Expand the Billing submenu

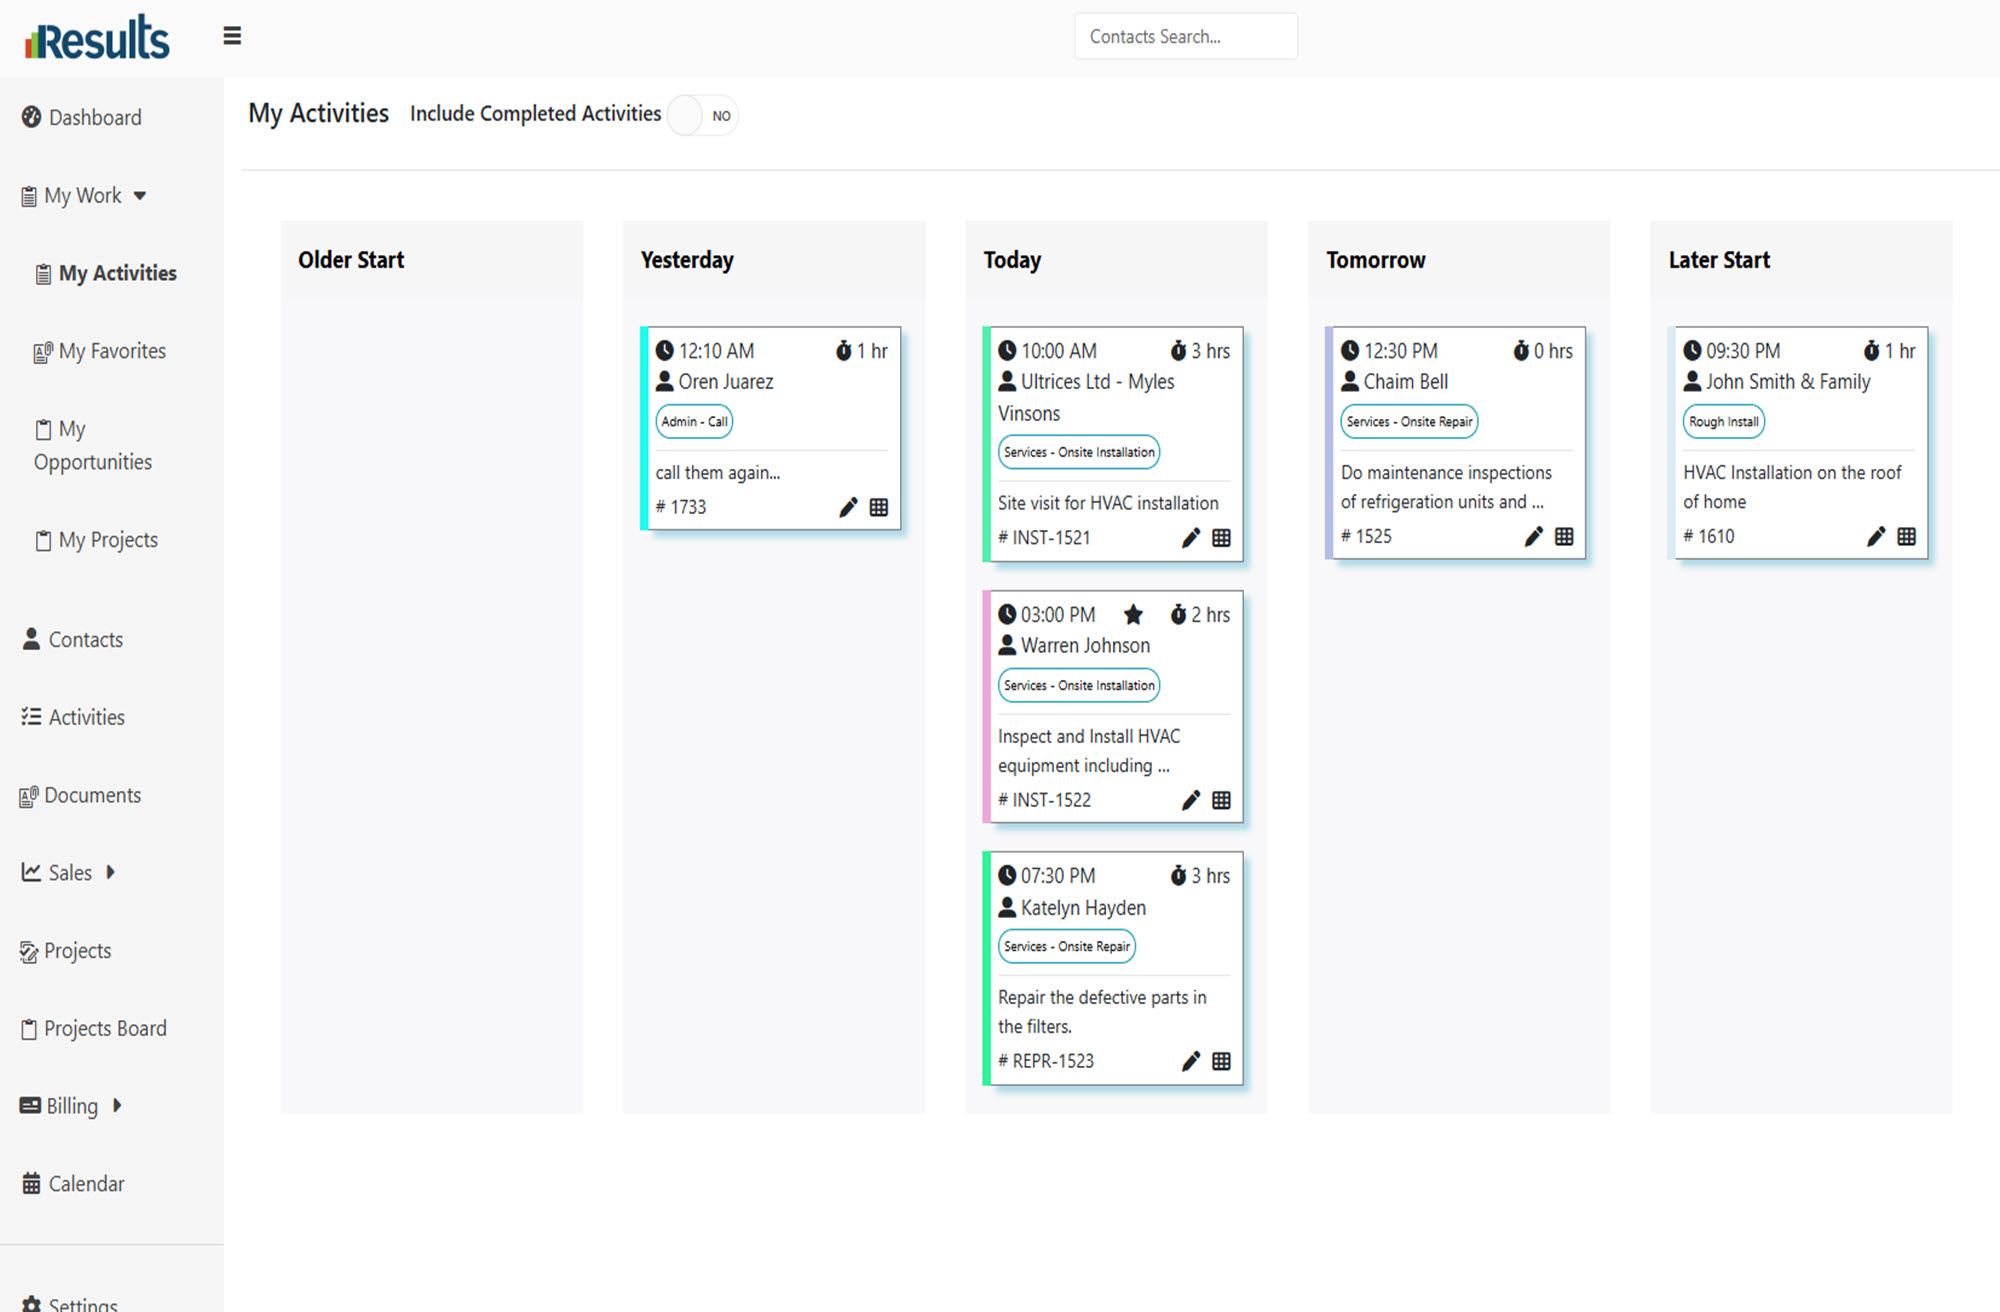pos(117,1105)
